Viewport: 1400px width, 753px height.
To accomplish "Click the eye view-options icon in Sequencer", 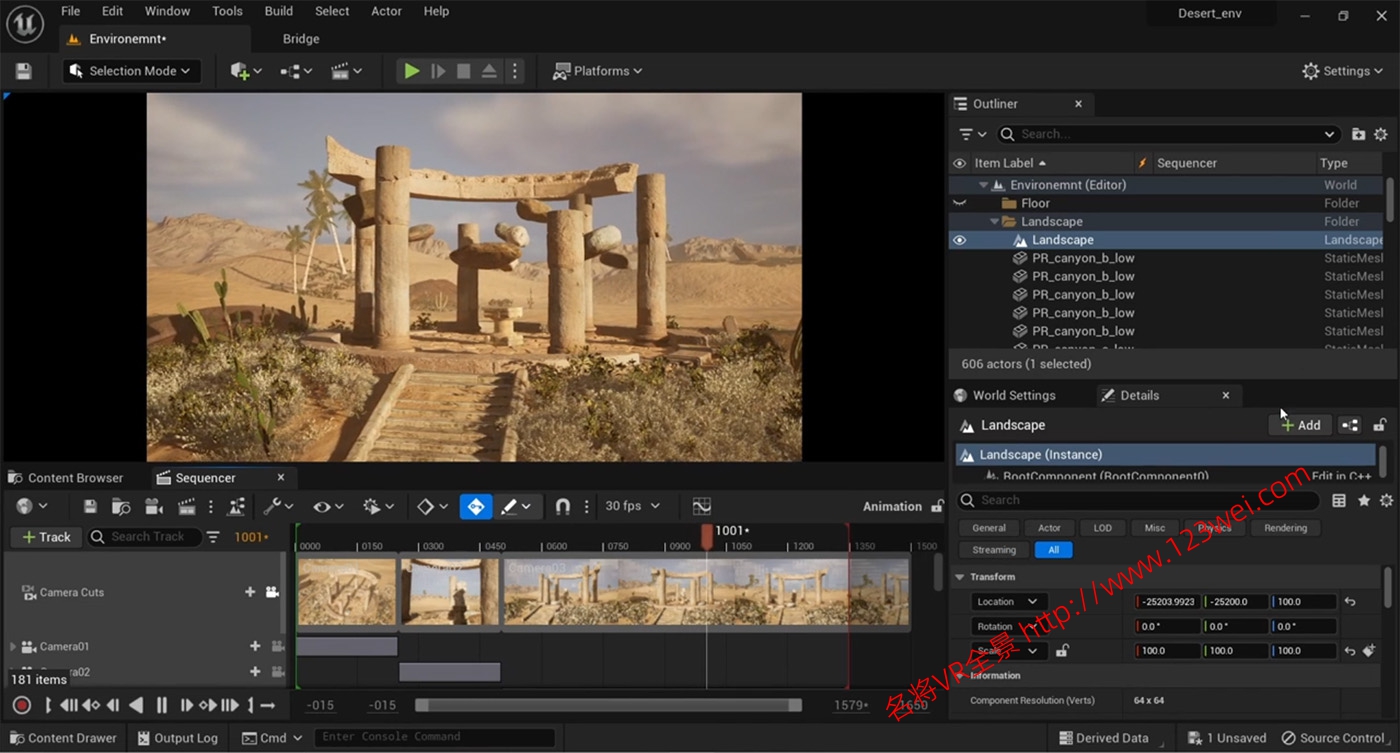I will (x=320, y=506).
